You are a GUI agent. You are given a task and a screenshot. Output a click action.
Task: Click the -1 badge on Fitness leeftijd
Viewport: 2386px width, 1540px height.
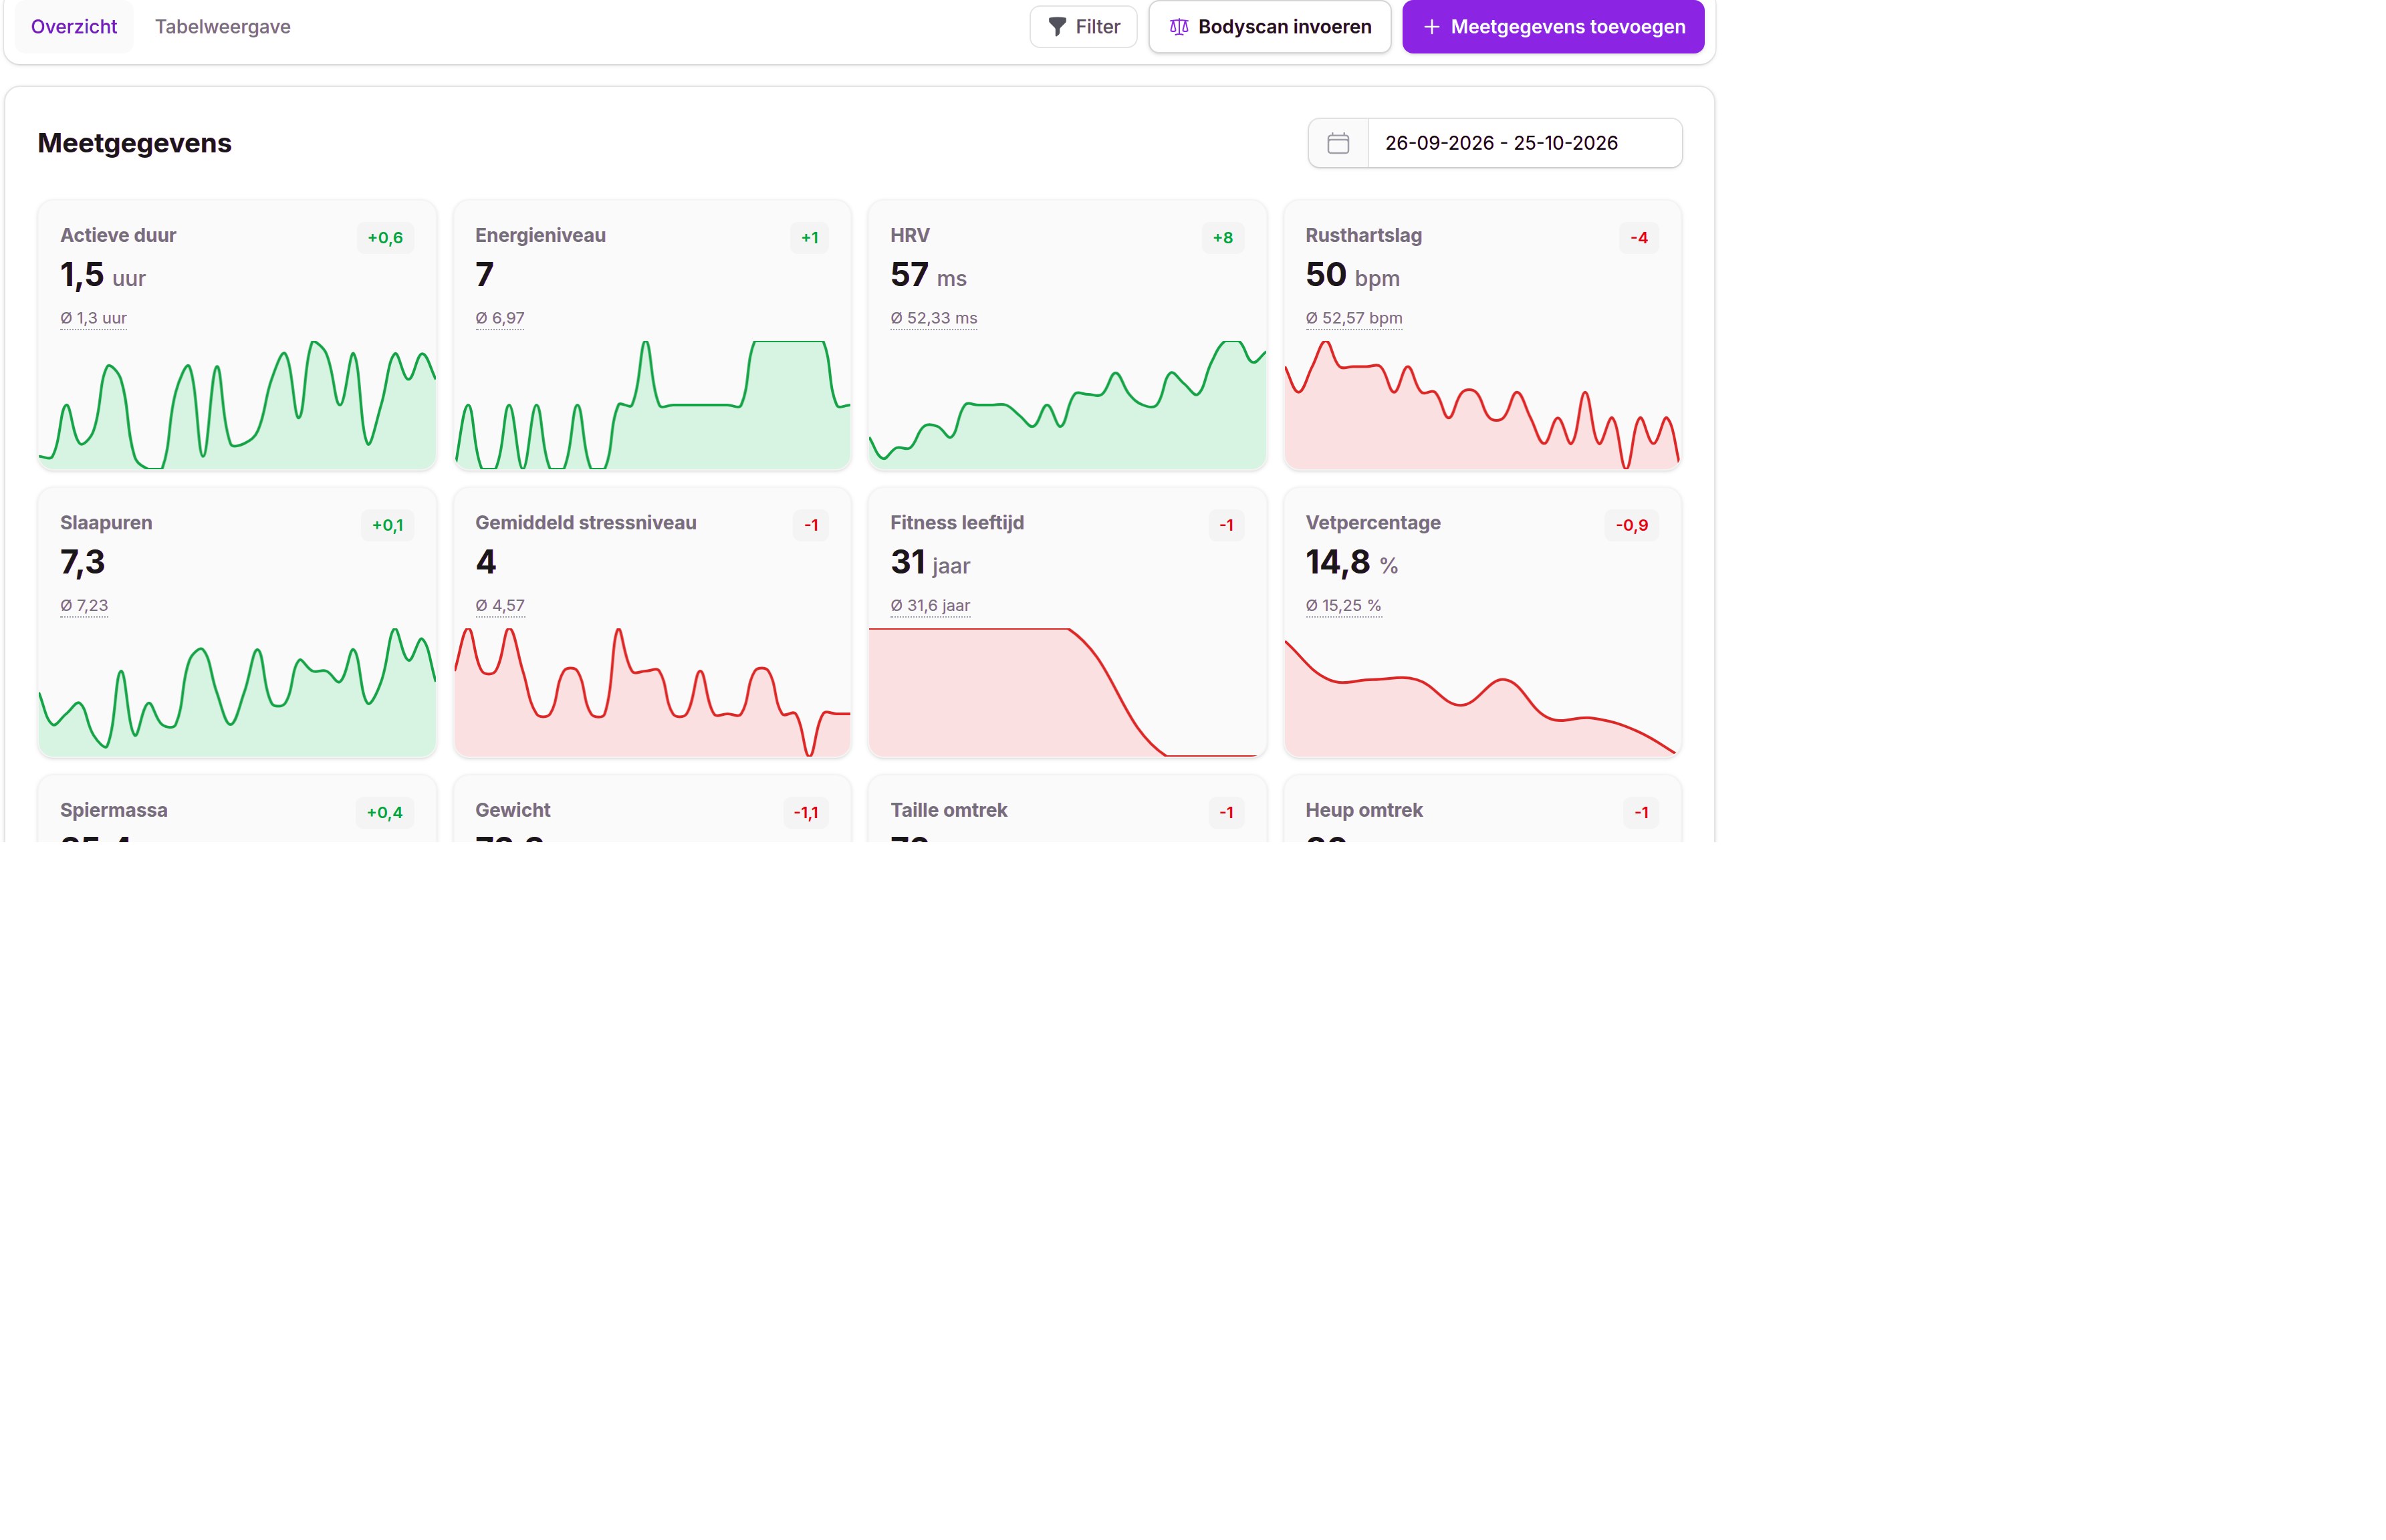tap(1226, 525)
